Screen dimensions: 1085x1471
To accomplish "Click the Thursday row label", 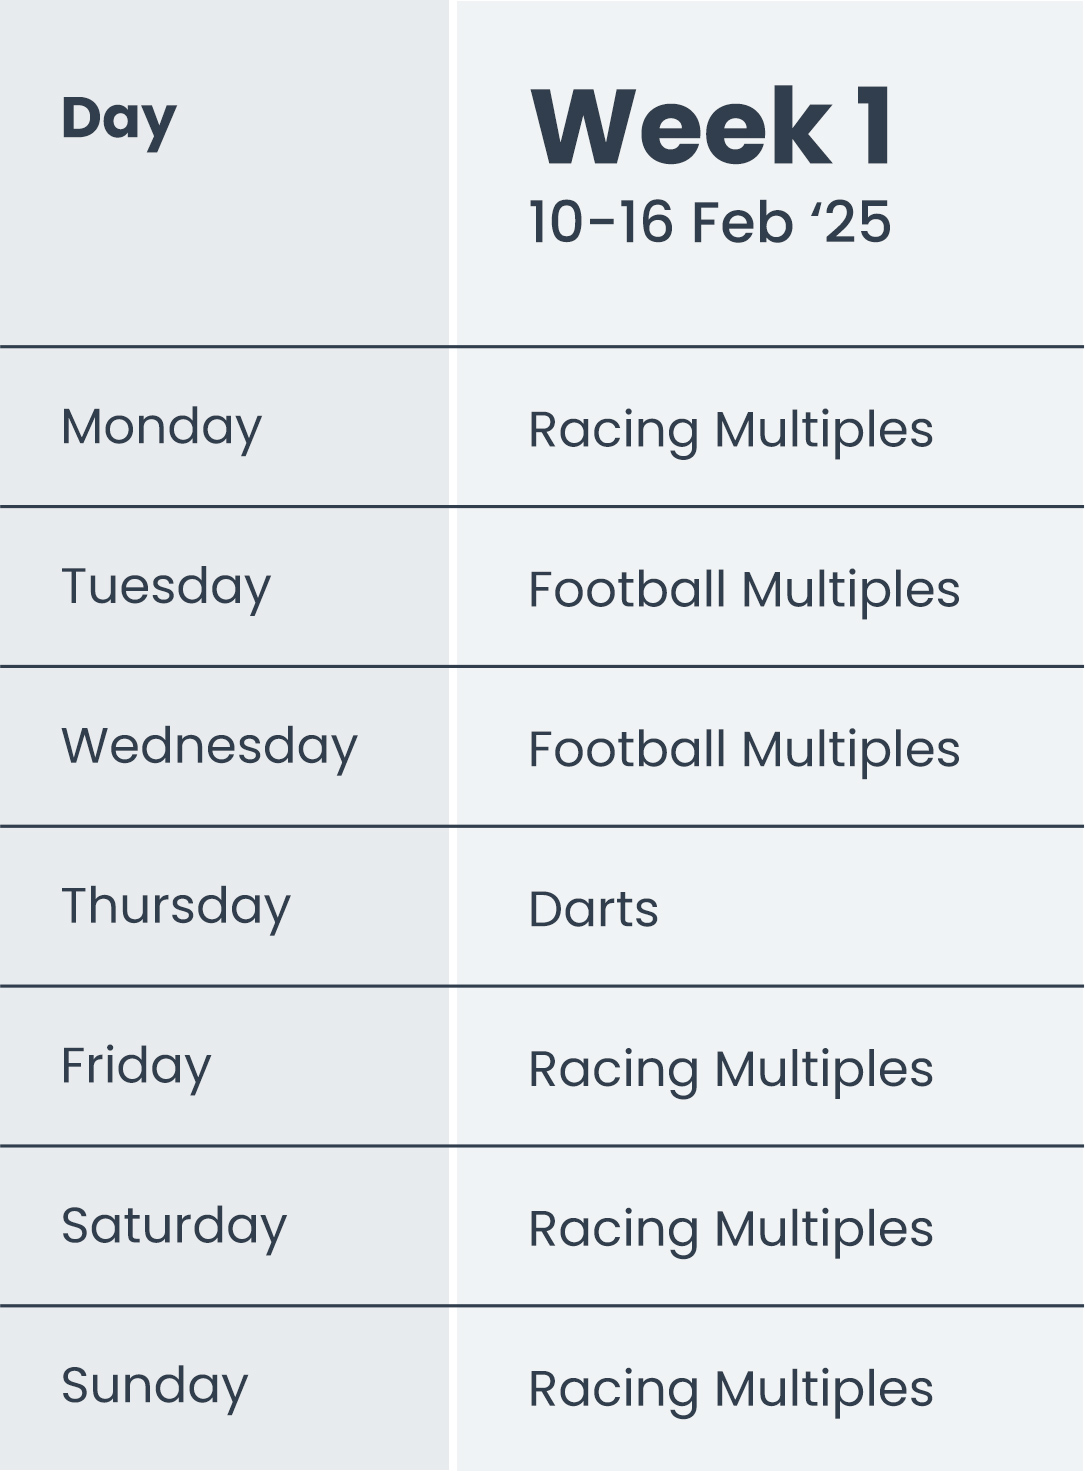I will 176,906.
